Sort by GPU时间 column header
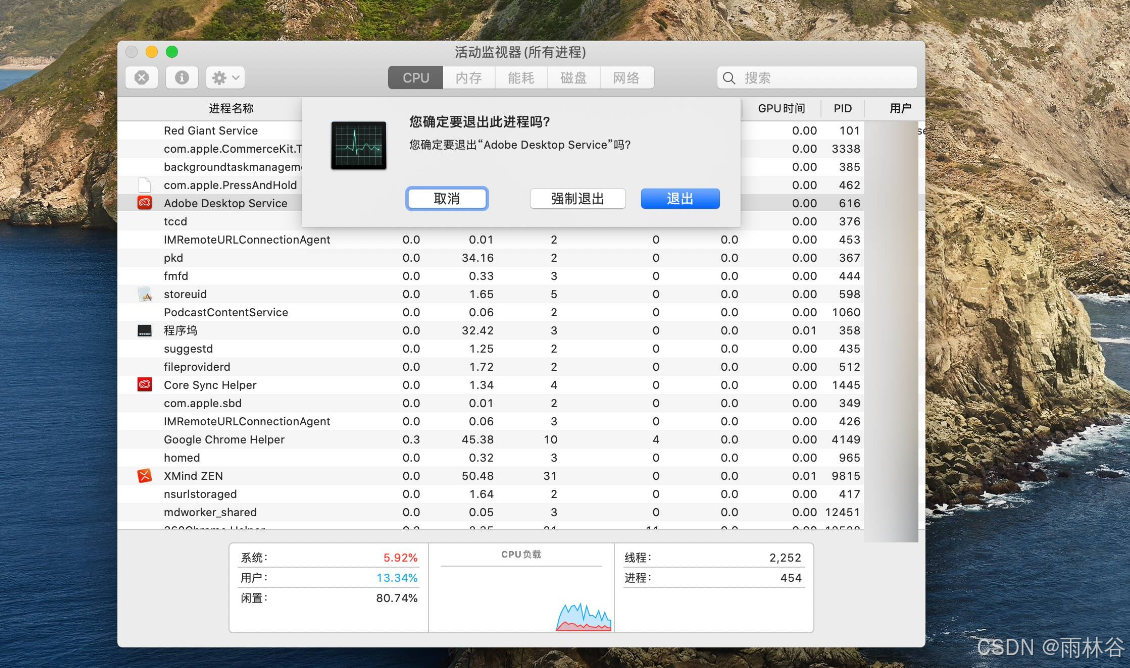Viewport: 1130px width, 668px height. (x=781, y=108)
